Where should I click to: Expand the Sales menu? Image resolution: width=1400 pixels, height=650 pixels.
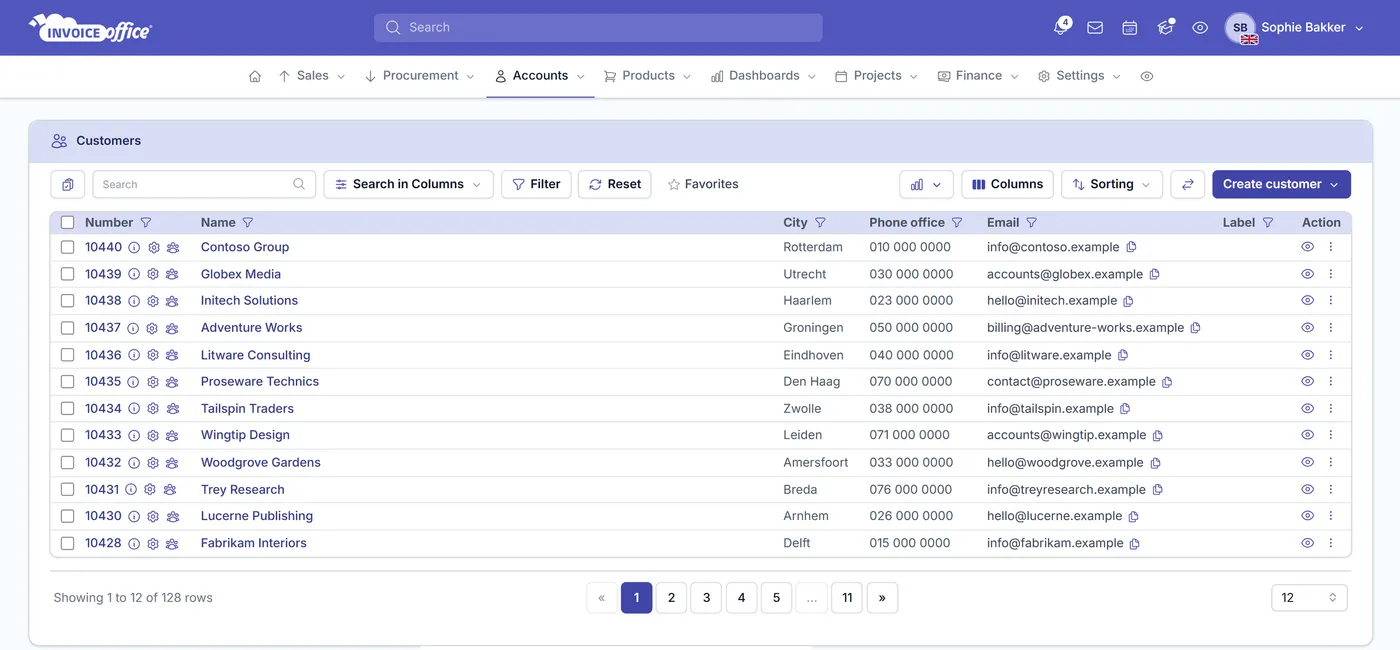(x=312, y=76)
